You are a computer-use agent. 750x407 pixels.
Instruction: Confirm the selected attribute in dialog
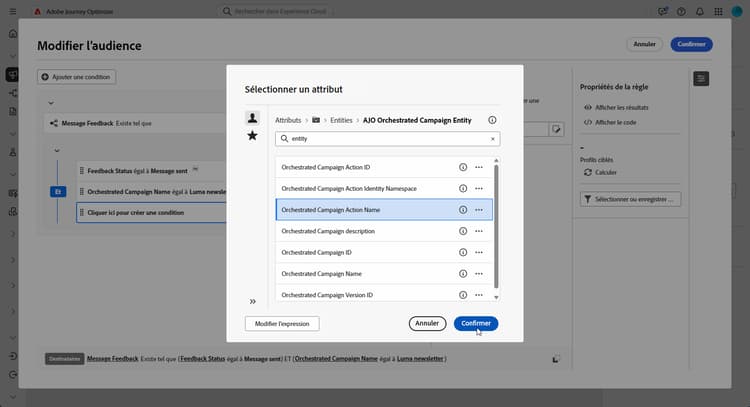coord(476,324)
